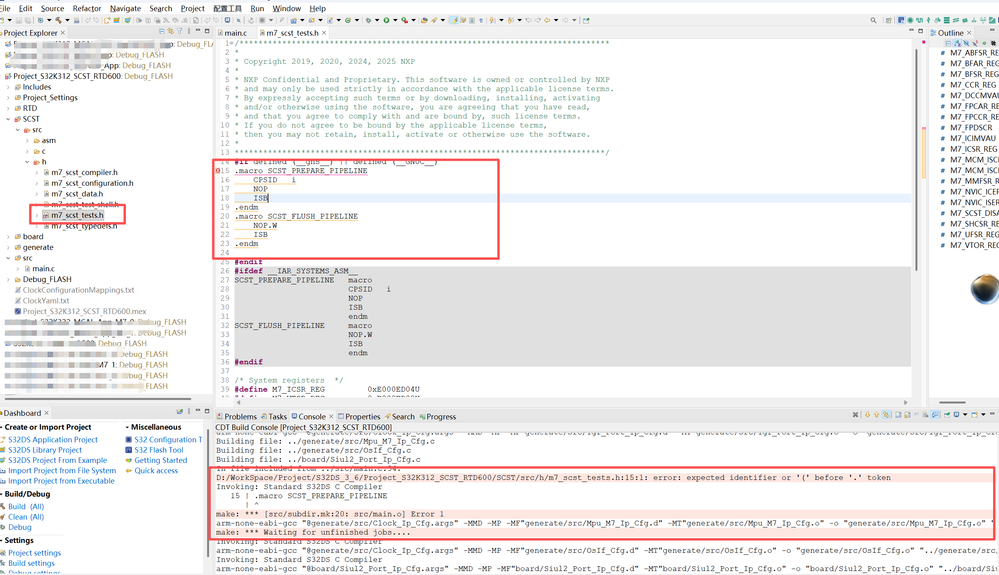Open the Project menu
The height and width of the screenshot is (575, 999).
pyautogui.click(x=192, y=8)
